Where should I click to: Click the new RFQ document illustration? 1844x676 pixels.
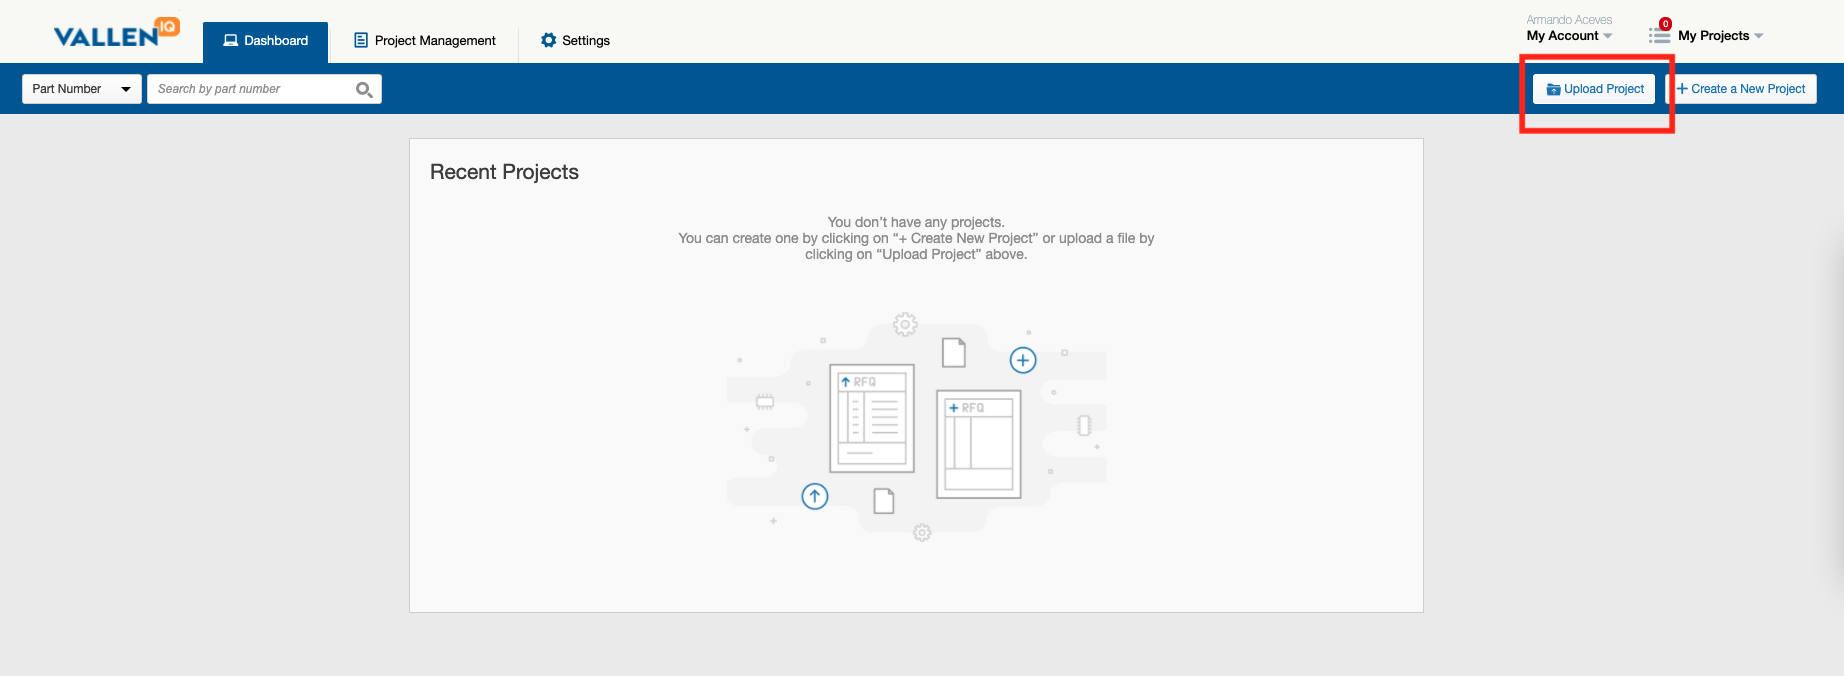pyautogui.click(x=979, y=444)
